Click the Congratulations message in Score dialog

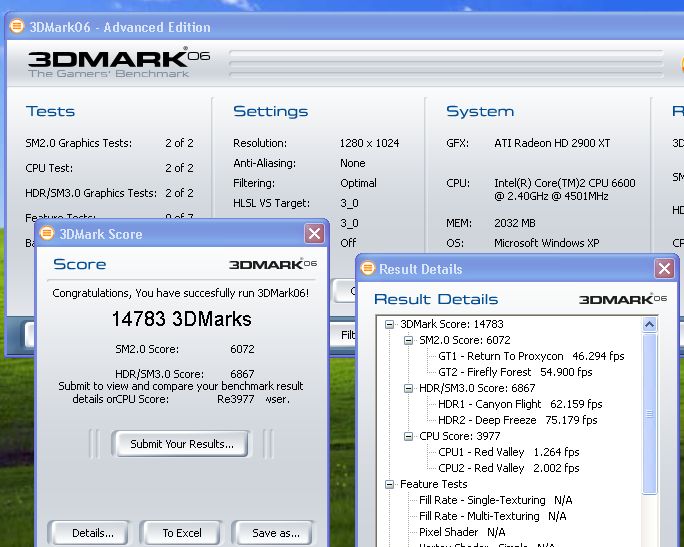pyautogui.click(x=181, y=293)
